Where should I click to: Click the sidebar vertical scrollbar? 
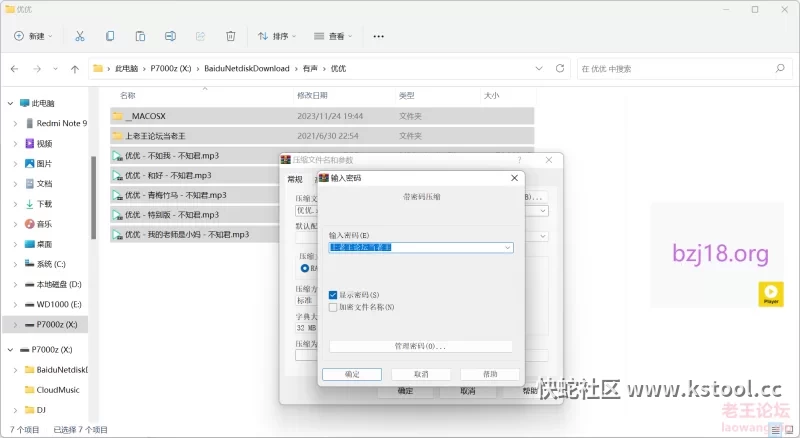pyautogui.click(x=93, y=198)
